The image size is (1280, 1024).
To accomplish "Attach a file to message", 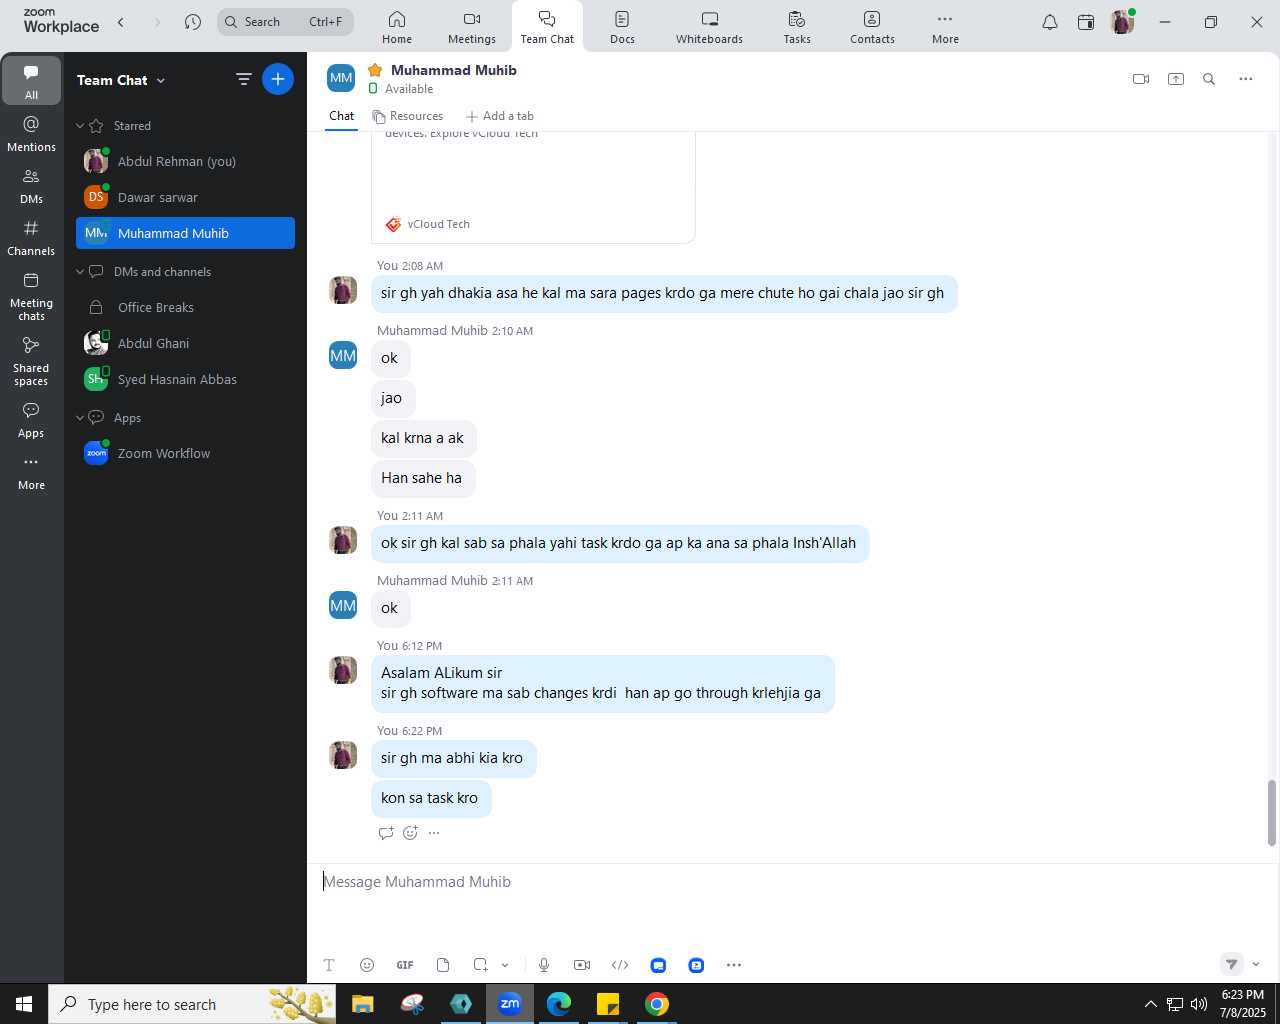I will pyautogui.click(x=443, y=965).
